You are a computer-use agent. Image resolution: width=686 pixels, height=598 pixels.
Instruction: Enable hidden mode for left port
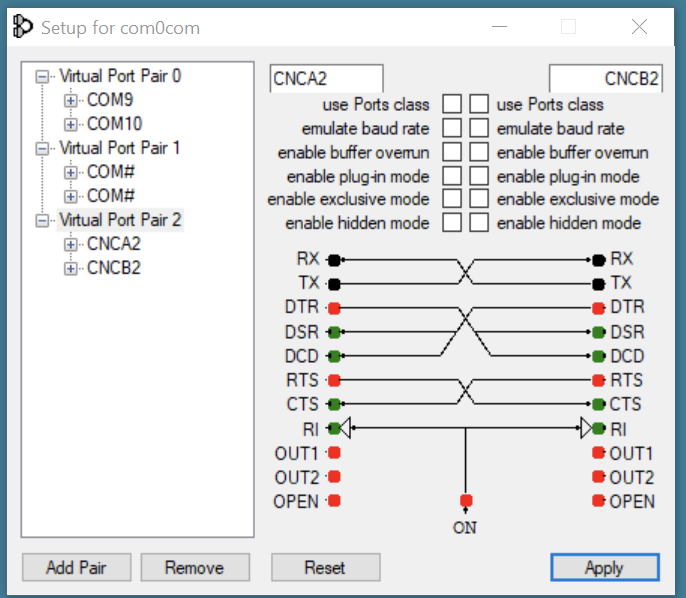(x=452, y=223)
